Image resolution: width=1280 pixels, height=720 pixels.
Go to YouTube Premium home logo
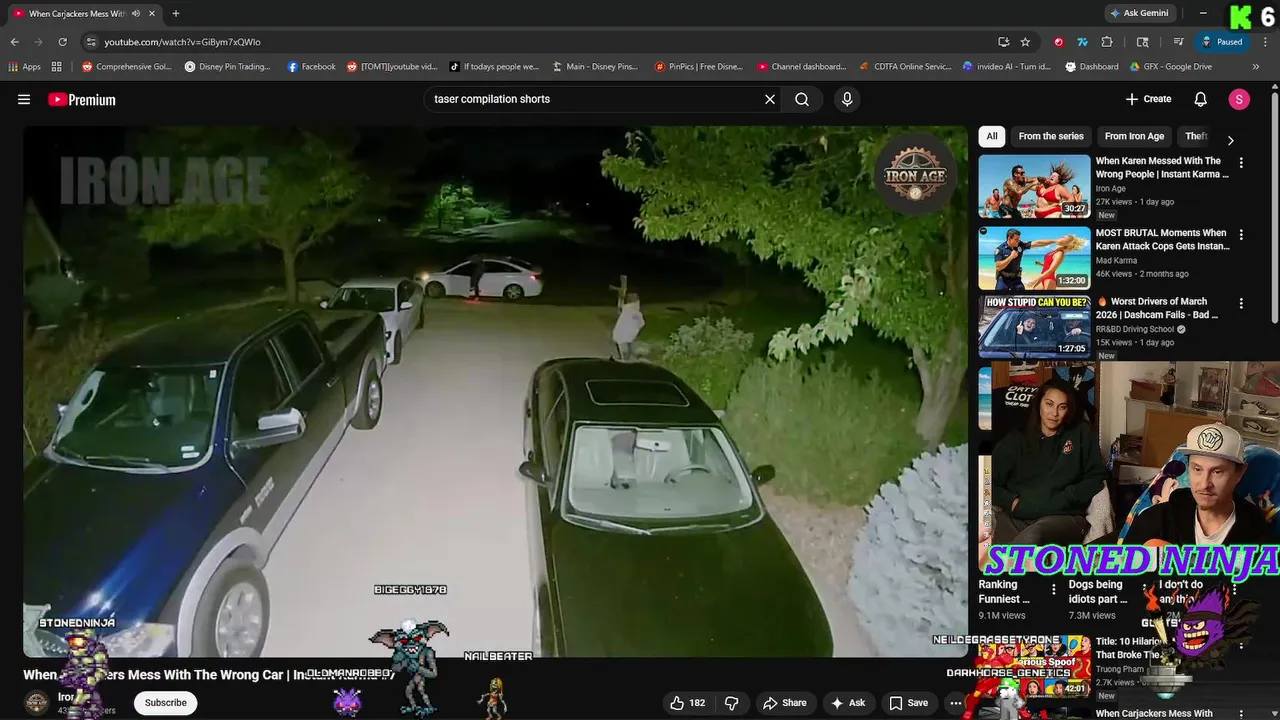[82, 99]
